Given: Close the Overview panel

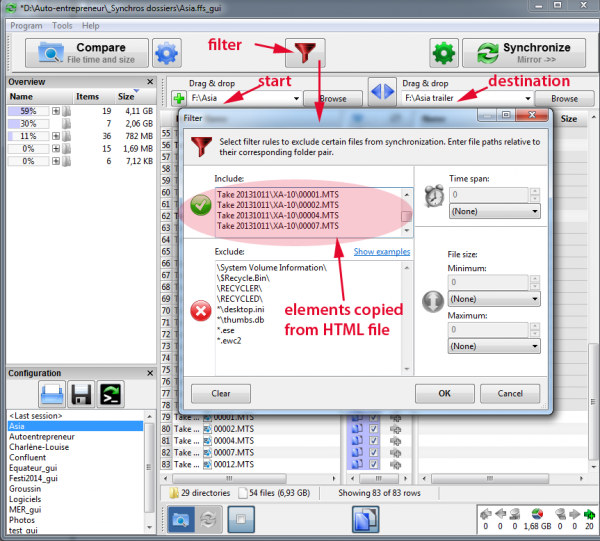Looking at the screenshot, I should click(150, 82).
